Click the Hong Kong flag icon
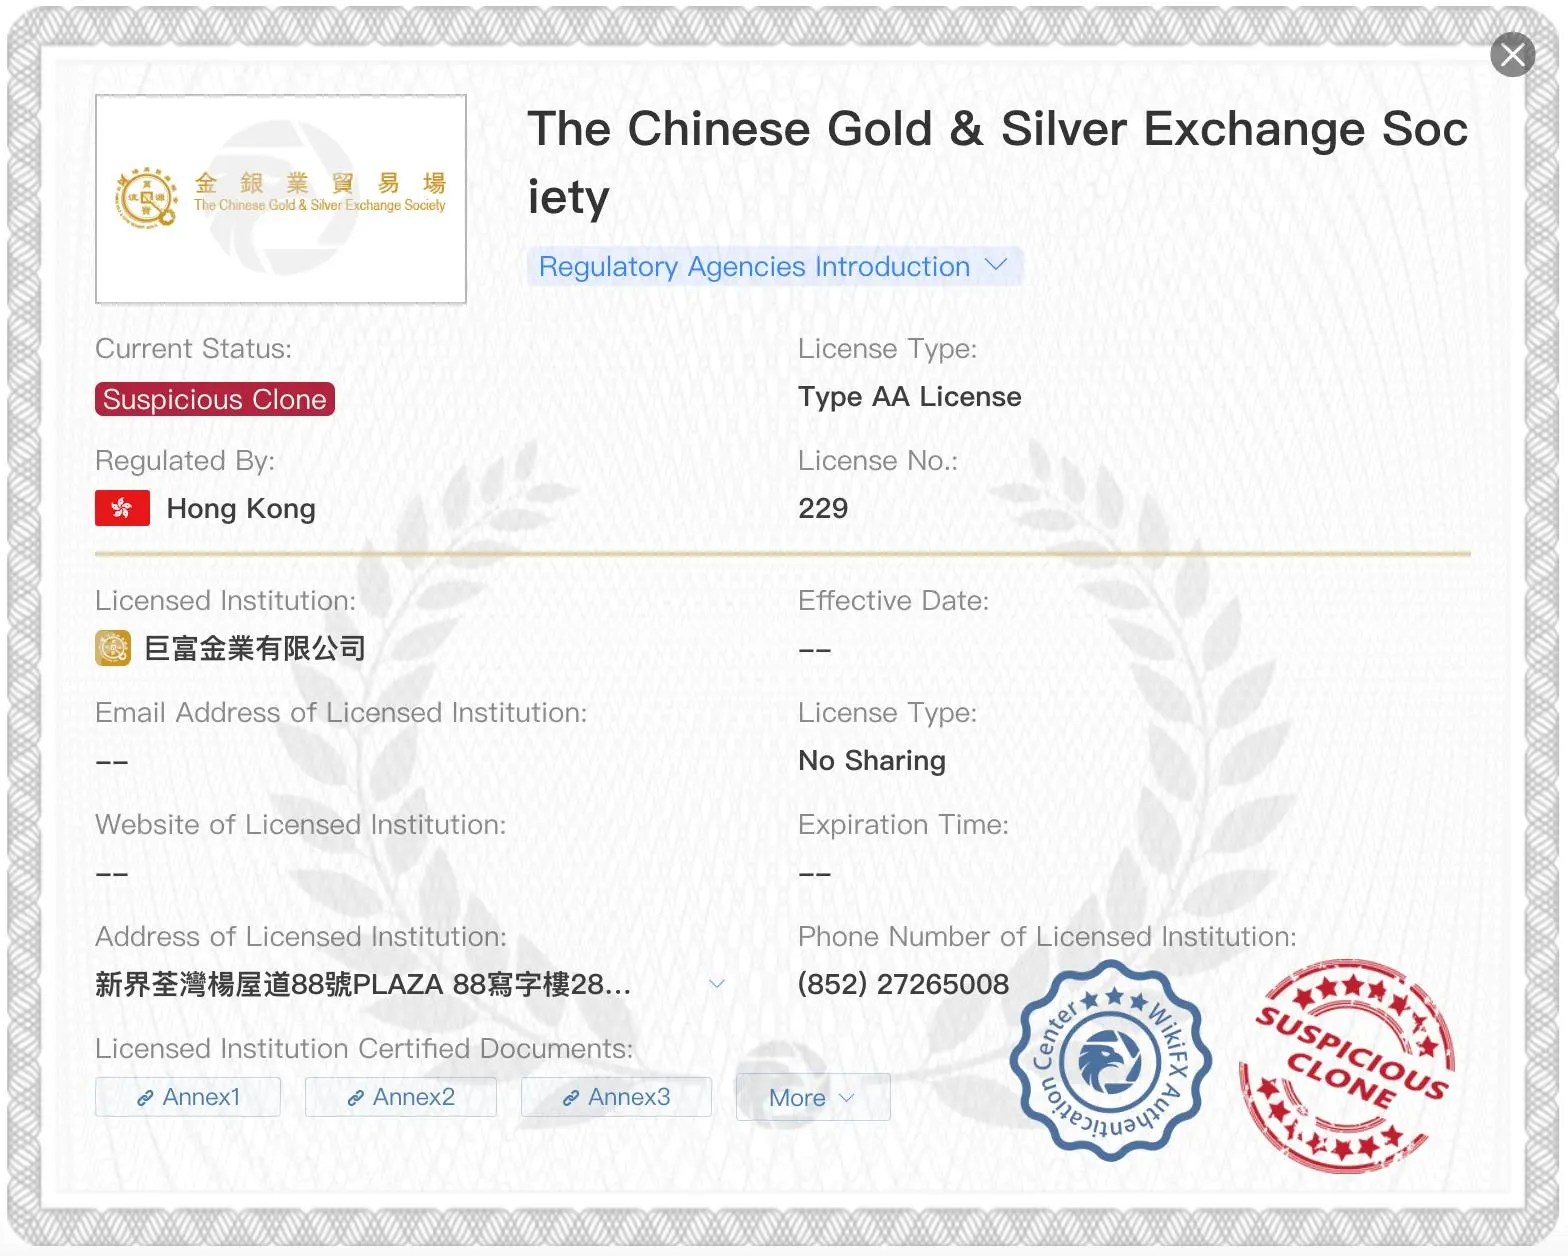The image size is (1568, 1256). [x=122, y=508]
